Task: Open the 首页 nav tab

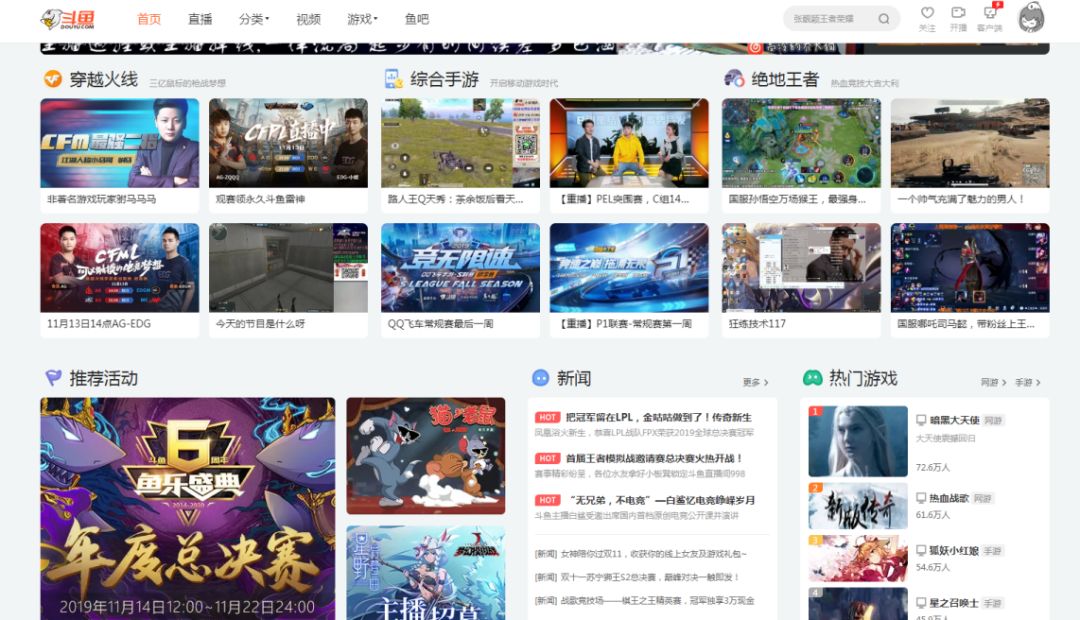Action: pos(149,19)
